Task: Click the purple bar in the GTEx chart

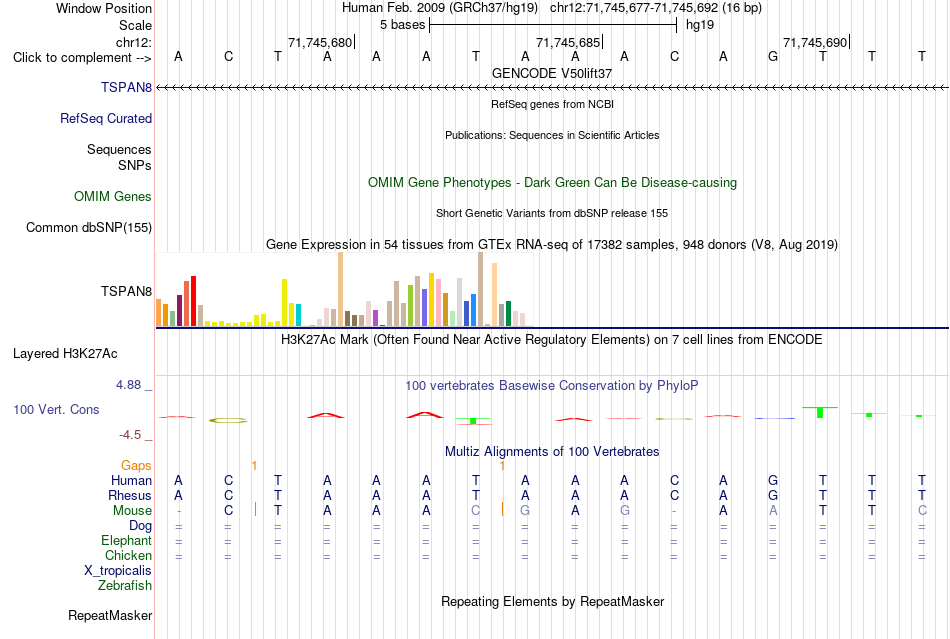Action: click(x=375, y=318)
